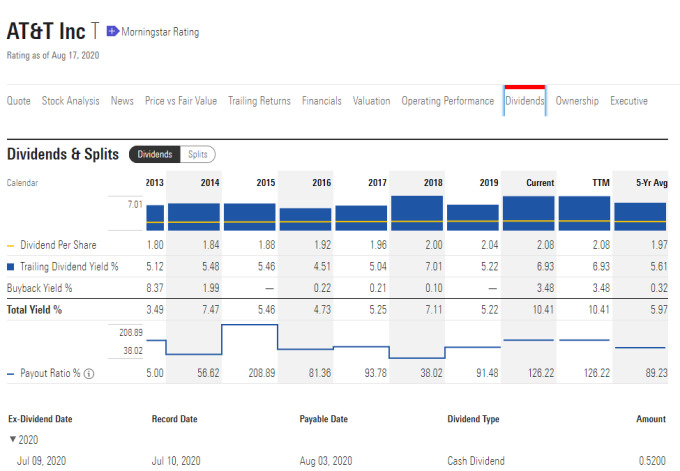
Task: Click the Aug 03, 2020 payable date
Action: coord(326,461)
